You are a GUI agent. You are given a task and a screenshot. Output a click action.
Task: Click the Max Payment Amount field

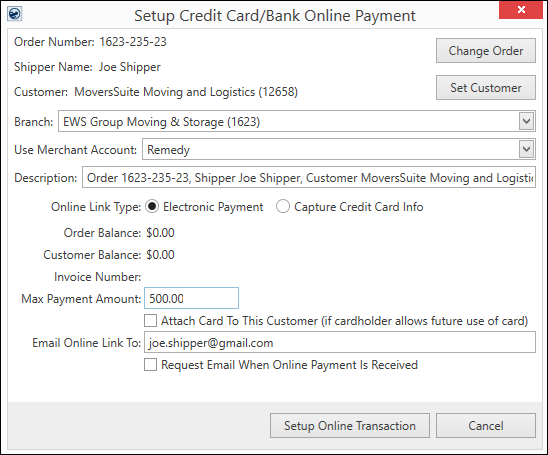(192, 298)
